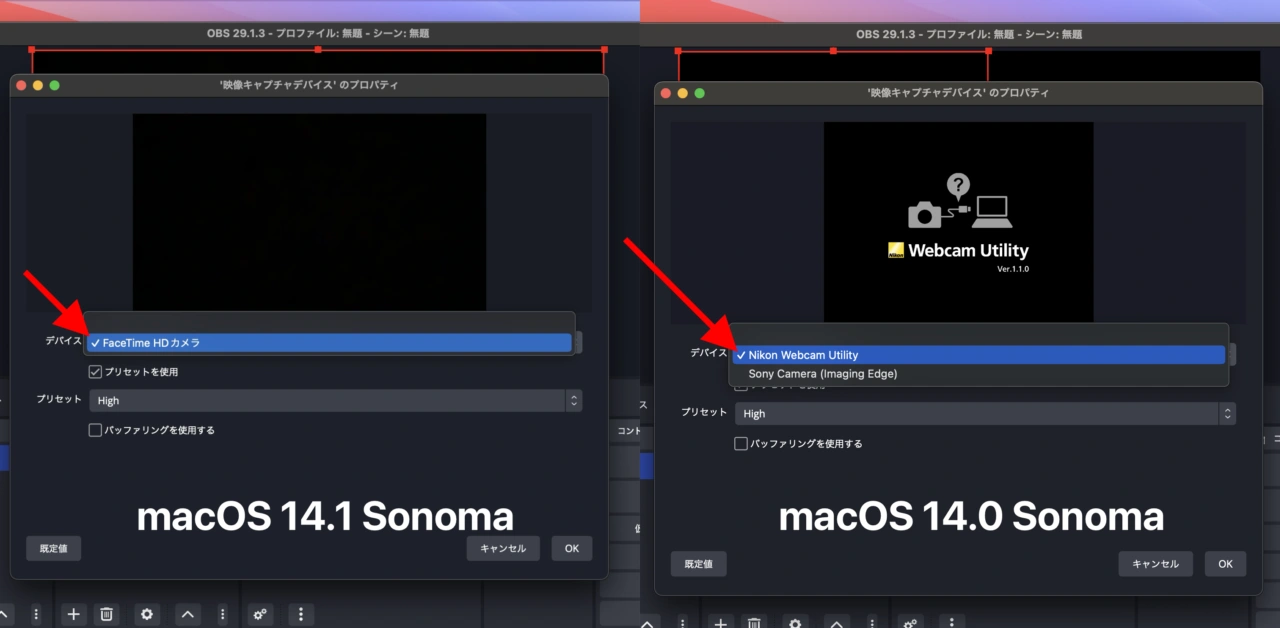Open the プリセット High dropdown in macOS 14.0 dialog
Viewport: 1280px width, 628px height.
[x=985, y=414]
